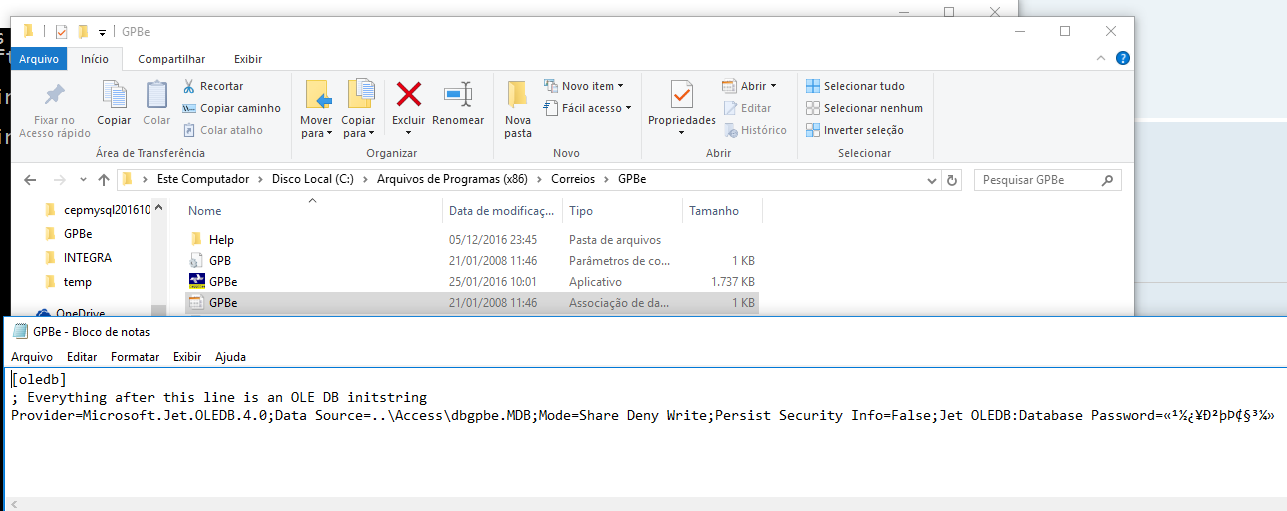Click the Up one level arrow
Screen dimensions: 1287x511
click(104, 181)
